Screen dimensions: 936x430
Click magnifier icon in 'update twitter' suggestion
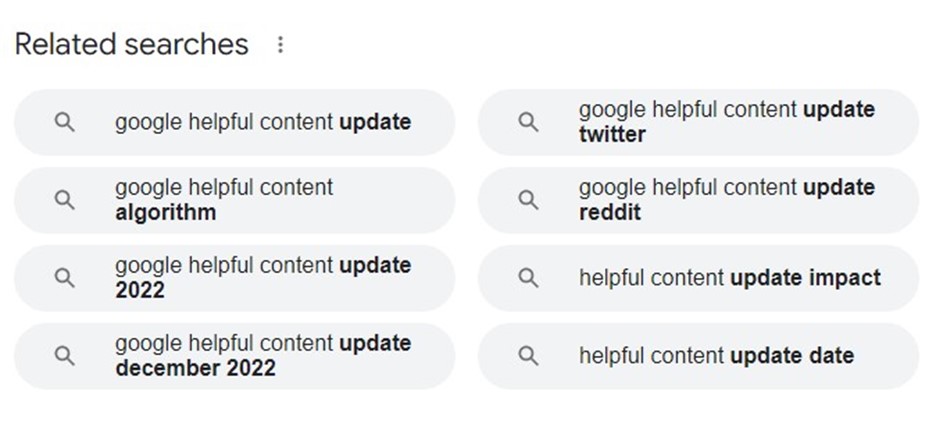click(528, 122)
